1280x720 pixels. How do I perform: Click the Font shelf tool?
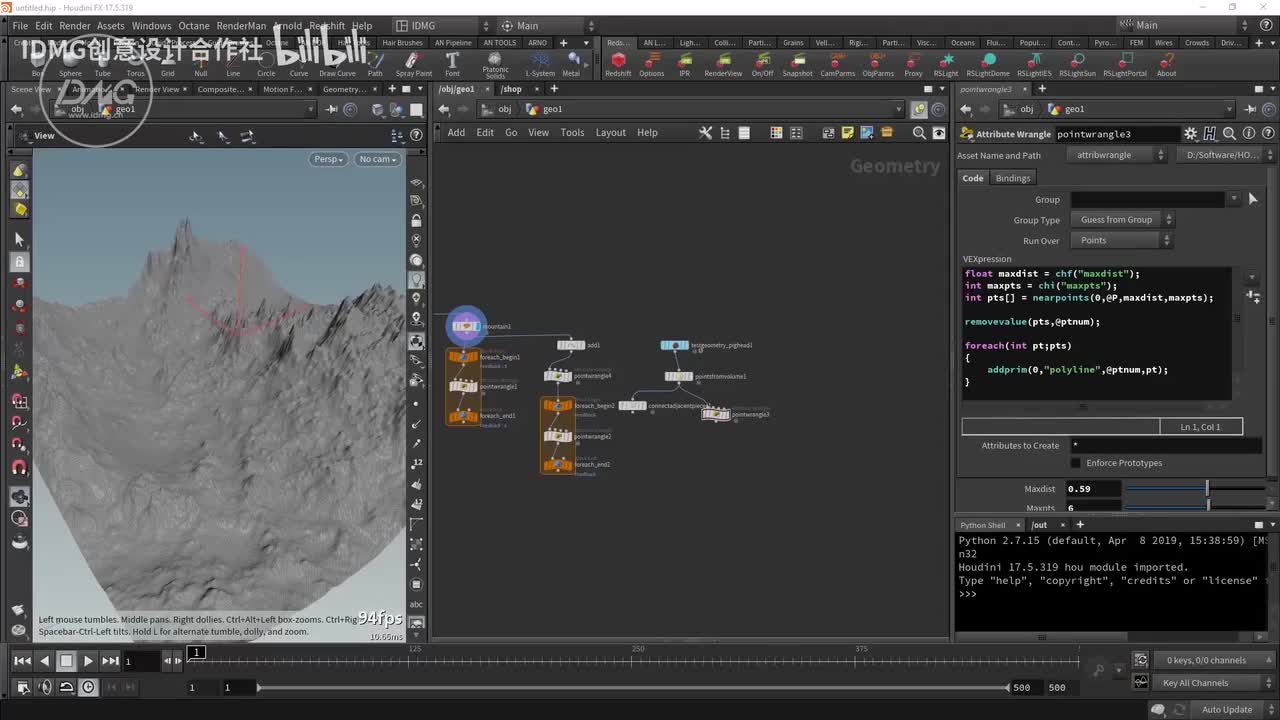pos(452,63)
